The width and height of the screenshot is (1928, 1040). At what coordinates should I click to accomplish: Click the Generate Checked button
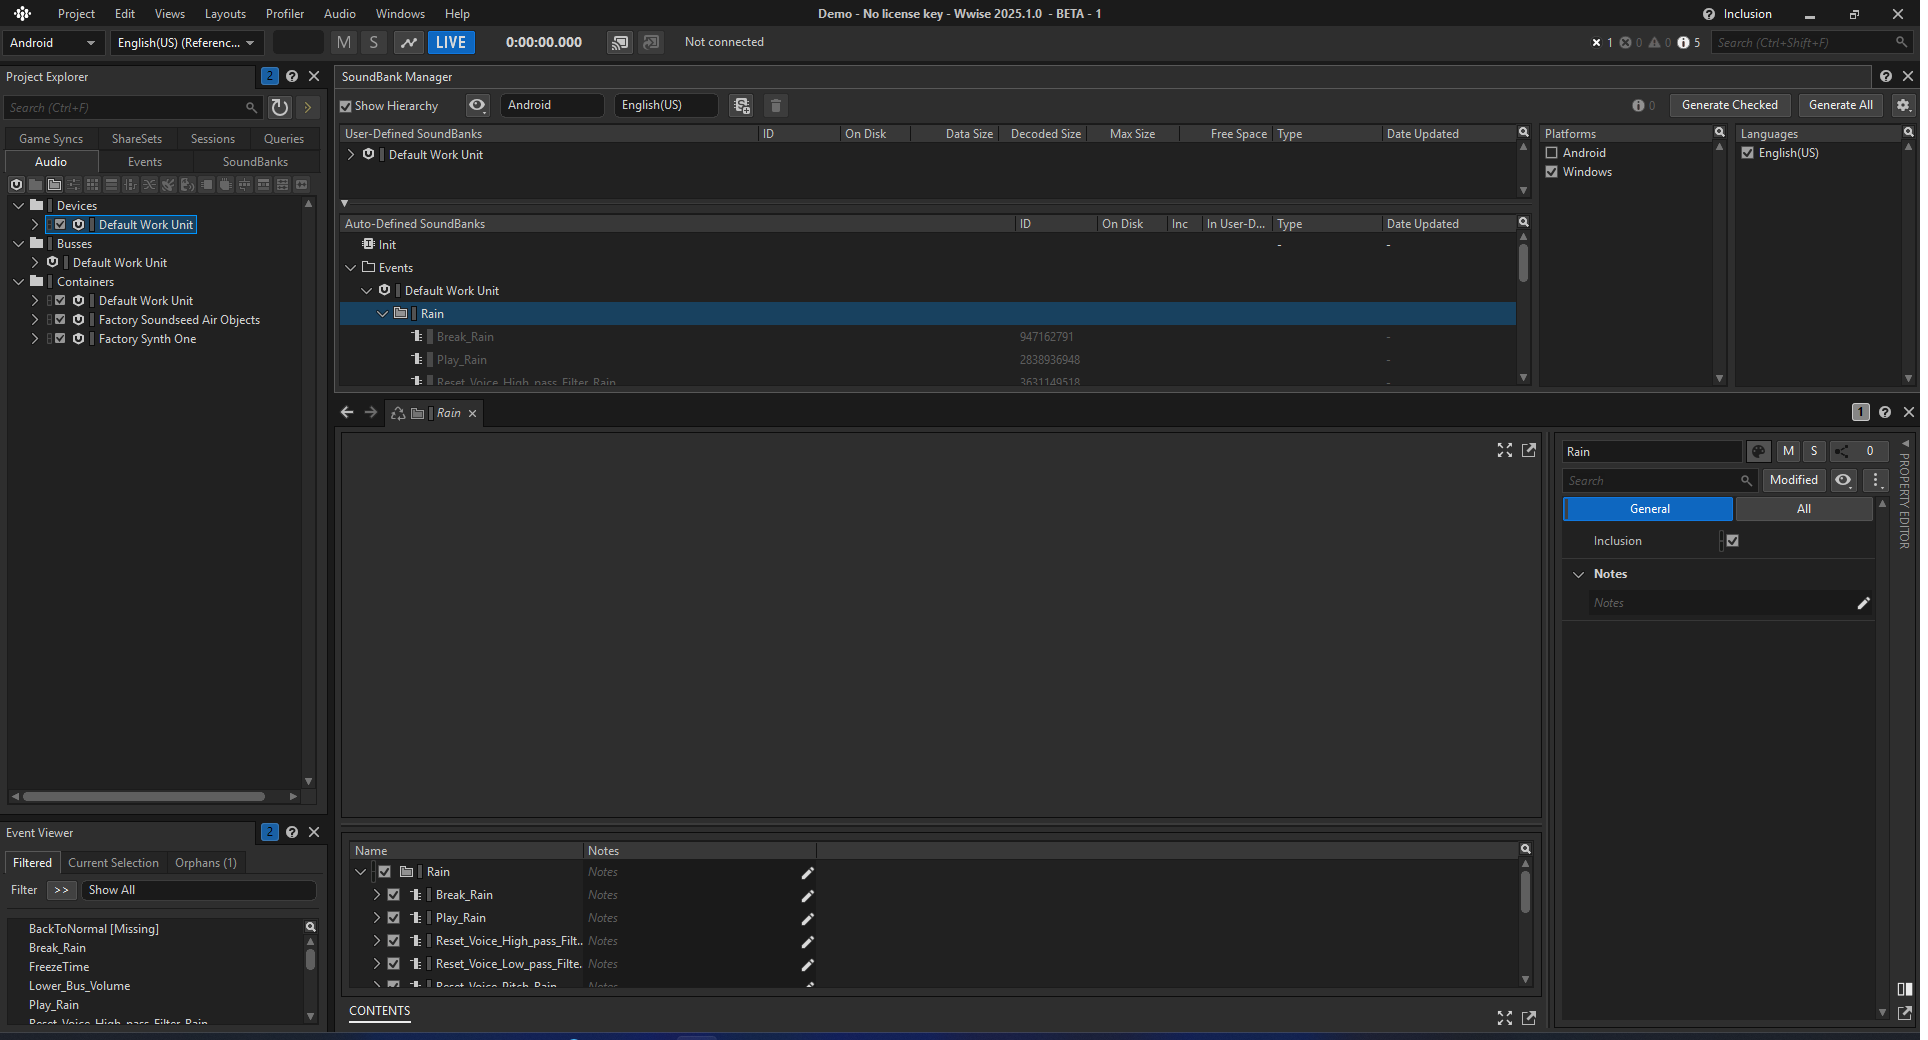click(1730, 105)
